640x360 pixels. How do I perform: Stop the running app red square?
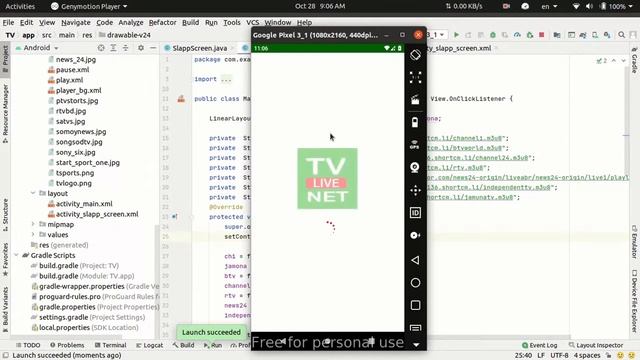point(542,35)
